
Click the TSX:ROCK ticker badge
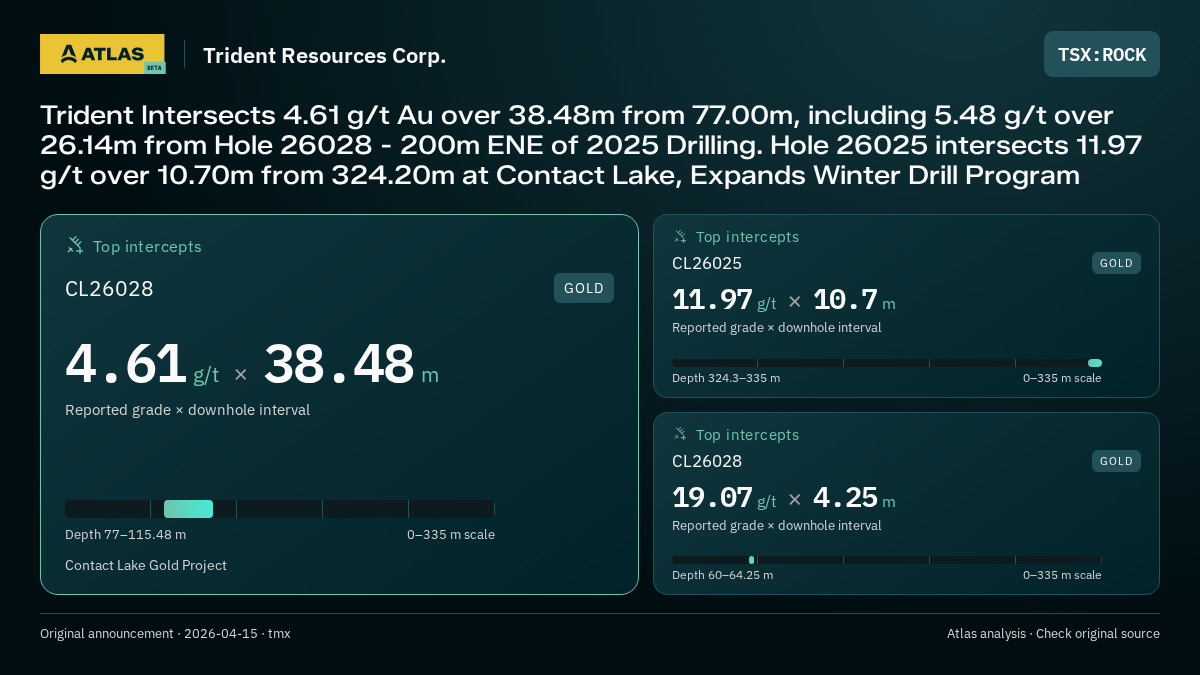[x=1102, y=54]
